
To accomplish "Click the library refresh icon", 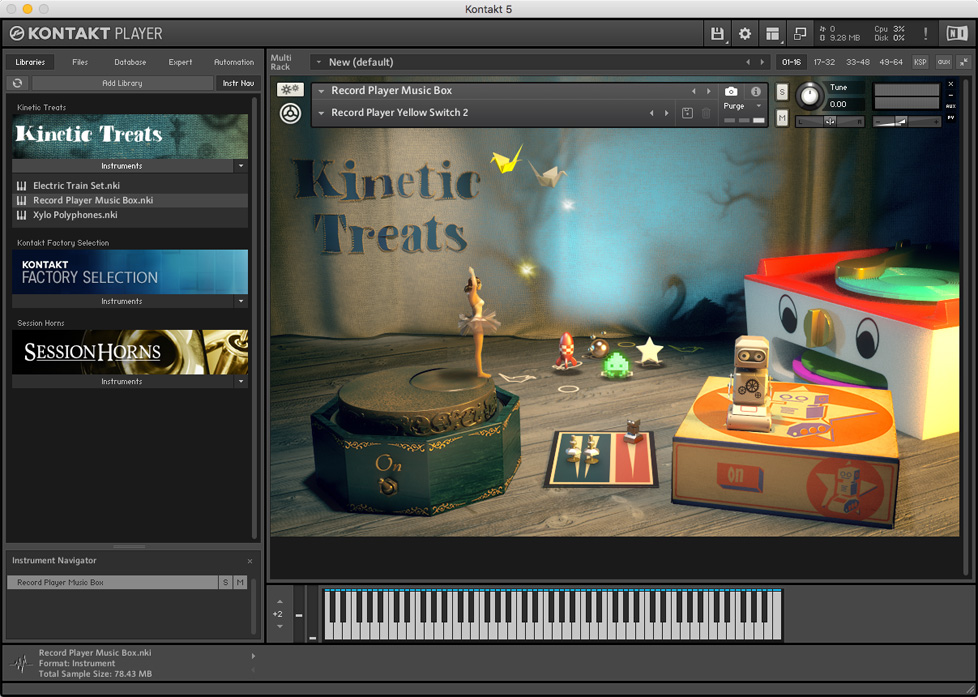I will (17, 83).
